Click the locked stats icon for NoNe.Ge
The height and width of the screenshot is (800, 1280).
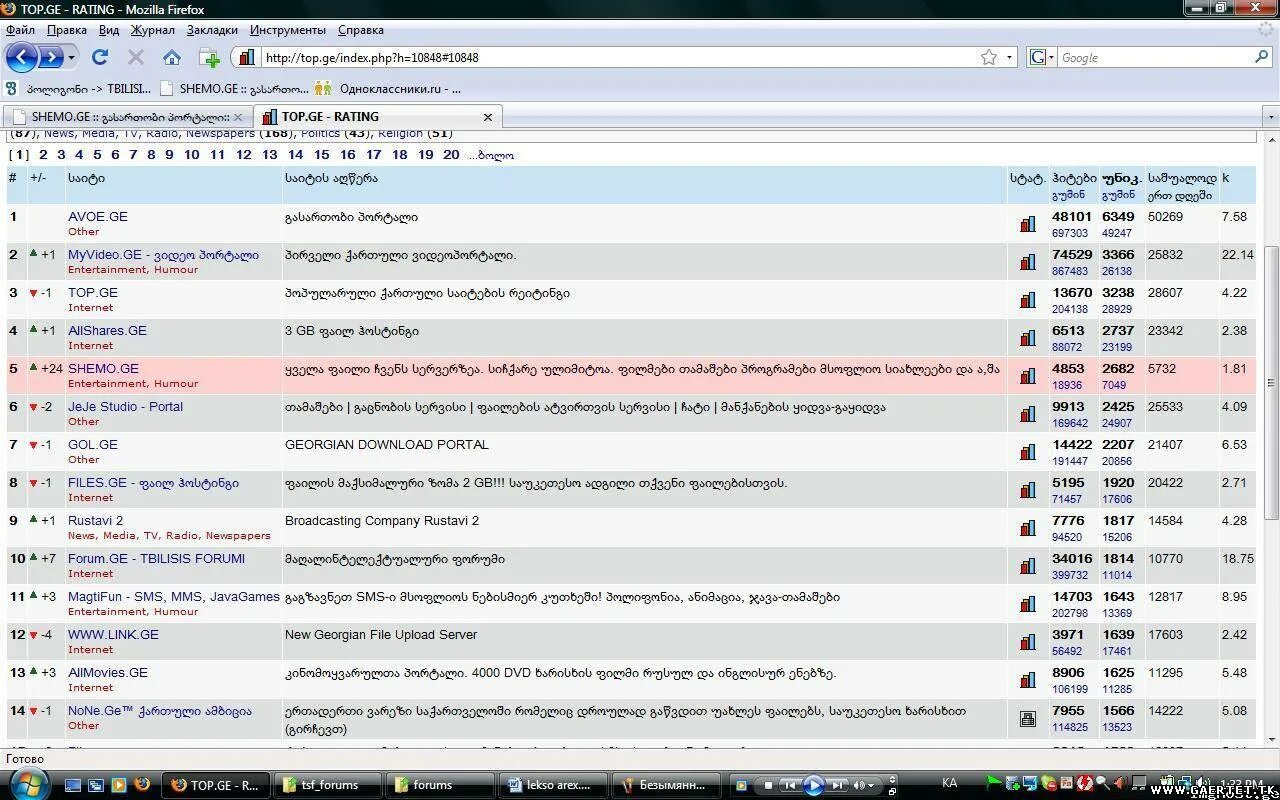(1028, 718)
